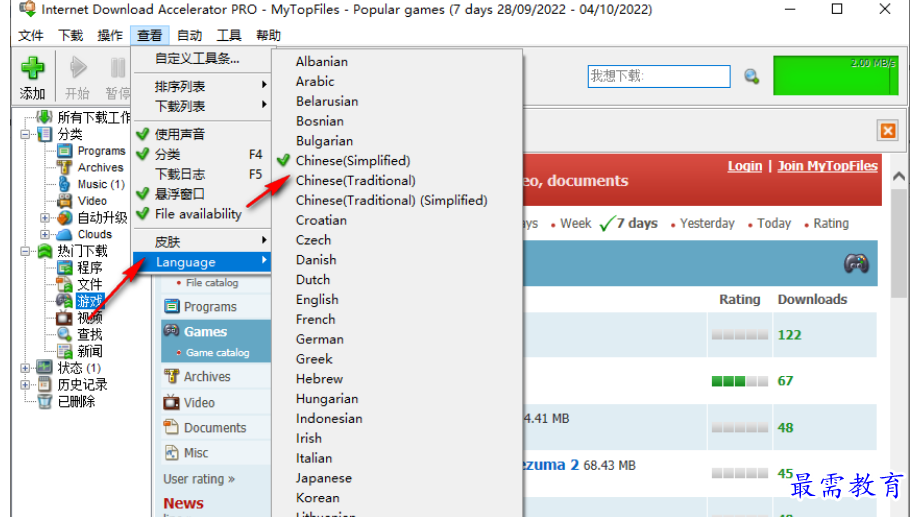Expand the 自动升级 tree node
Viewport: 912px width, 517px height.
(45, 218)
